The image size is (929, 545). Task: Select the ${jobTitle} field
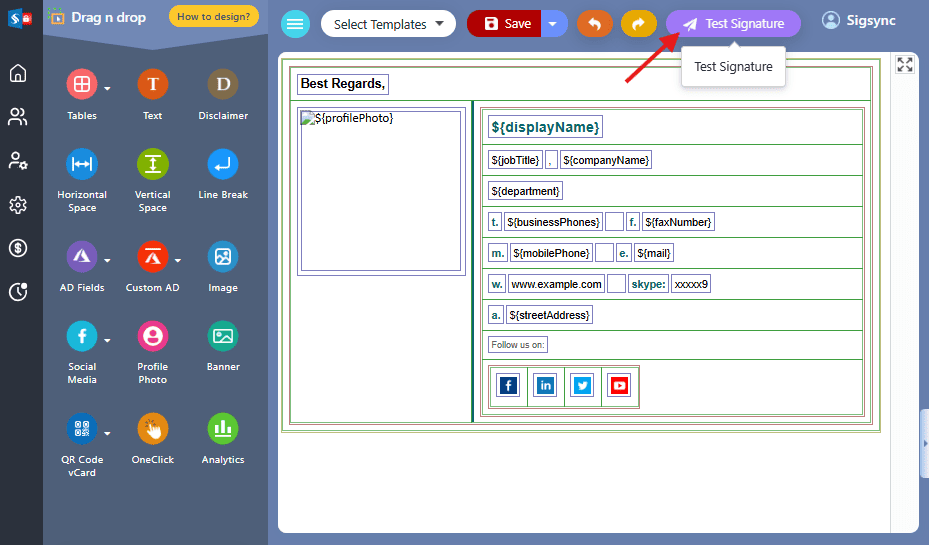click(515, 160)
